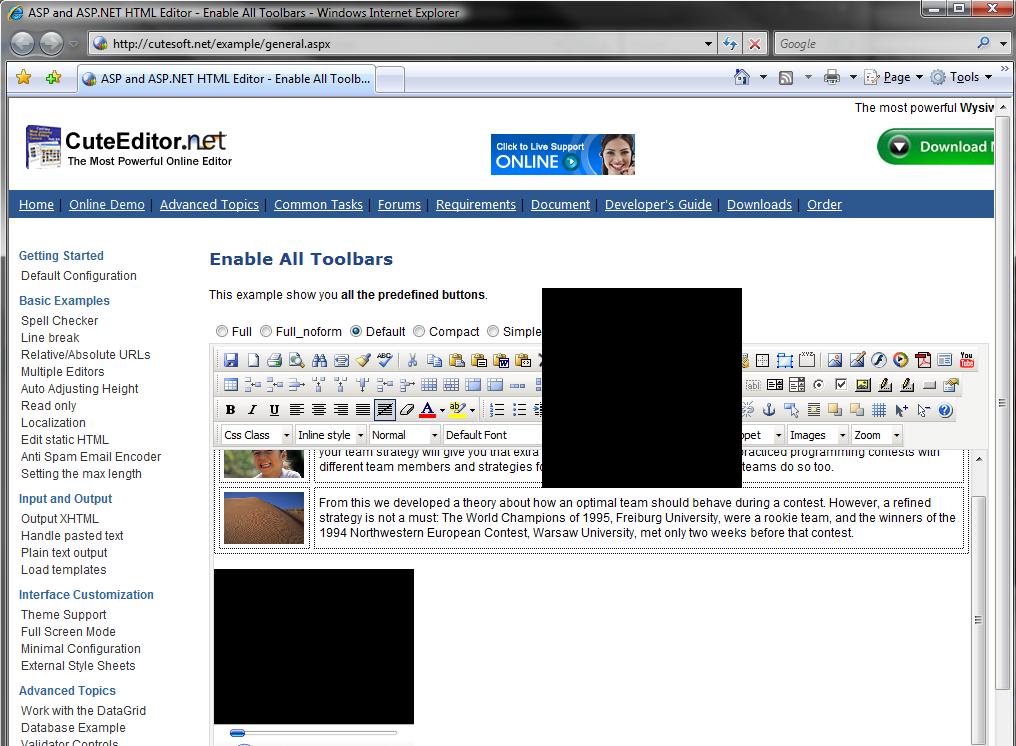
Task: Select the ASP and ASP.NET HTML Editor browser tab
Action: point(226,79)
